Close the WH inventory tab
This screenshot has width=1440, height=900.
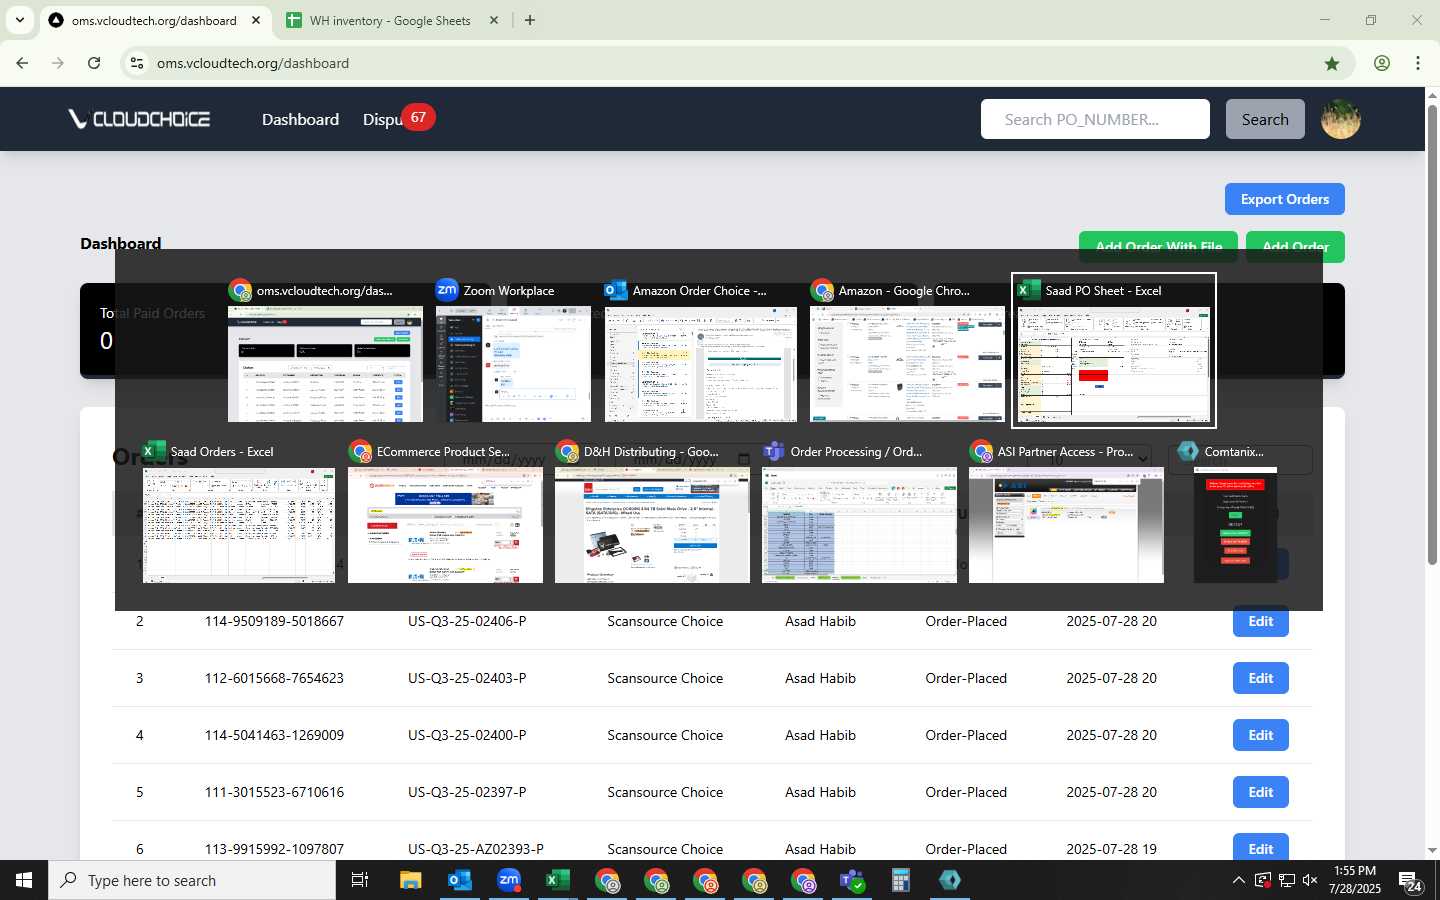[493, 20]
